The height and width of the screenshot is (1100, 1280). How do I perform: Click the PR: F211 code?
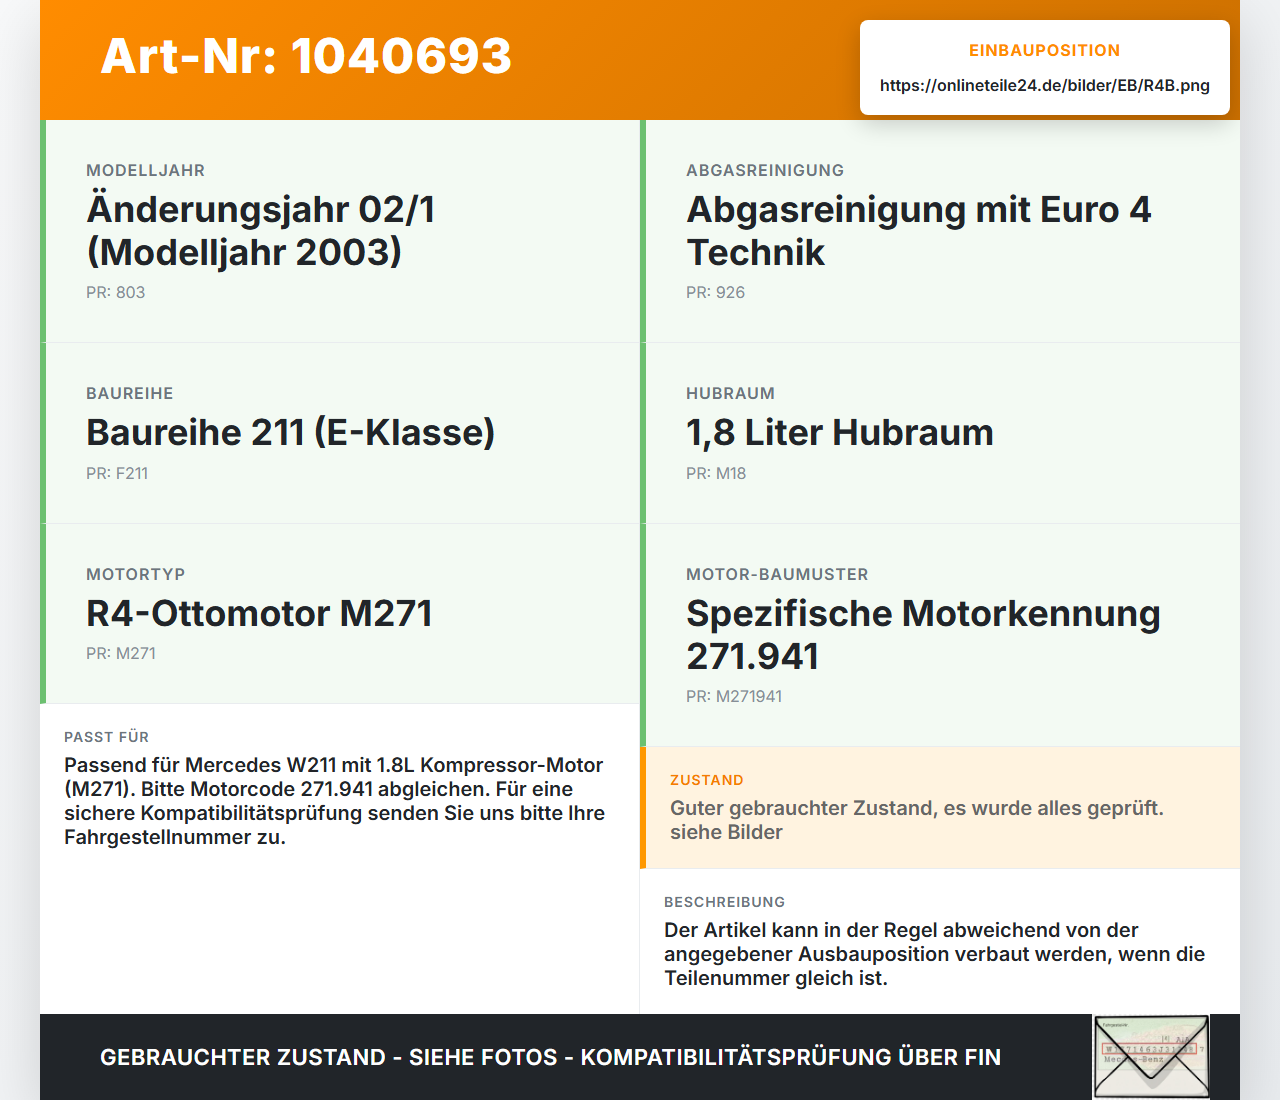tap(117, 473)
